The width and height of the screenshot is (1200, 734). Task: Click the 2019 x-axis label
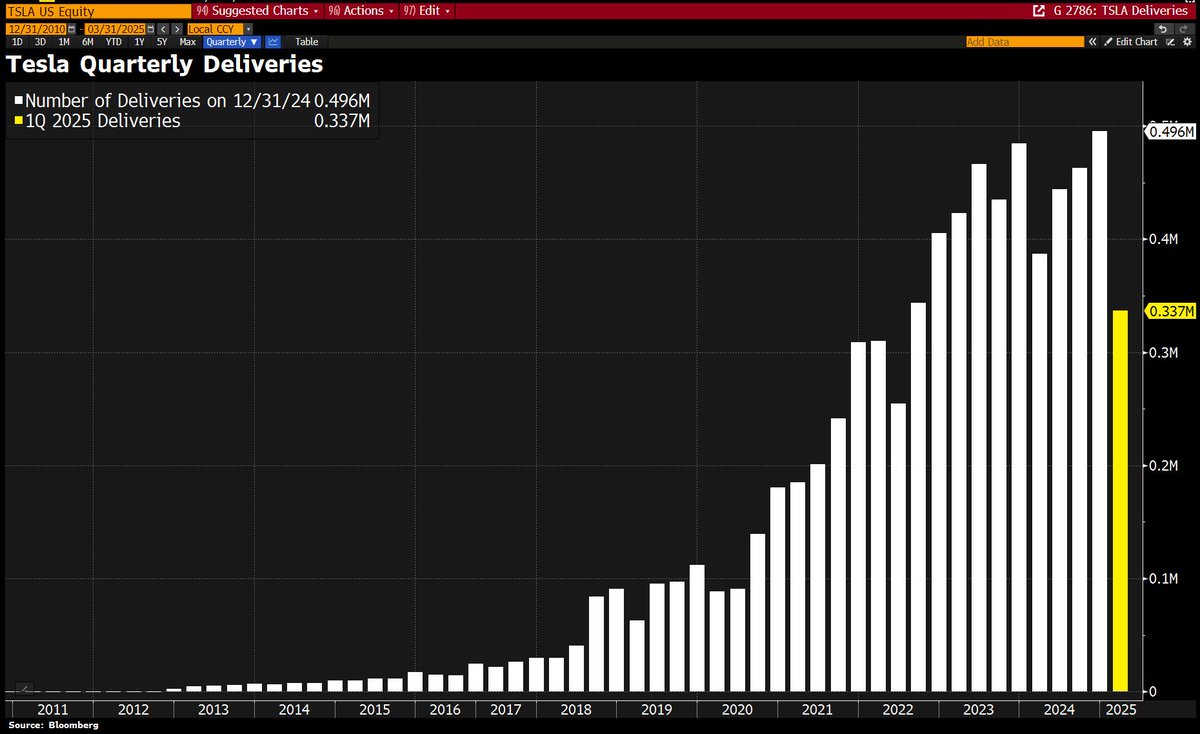[656, 709]
